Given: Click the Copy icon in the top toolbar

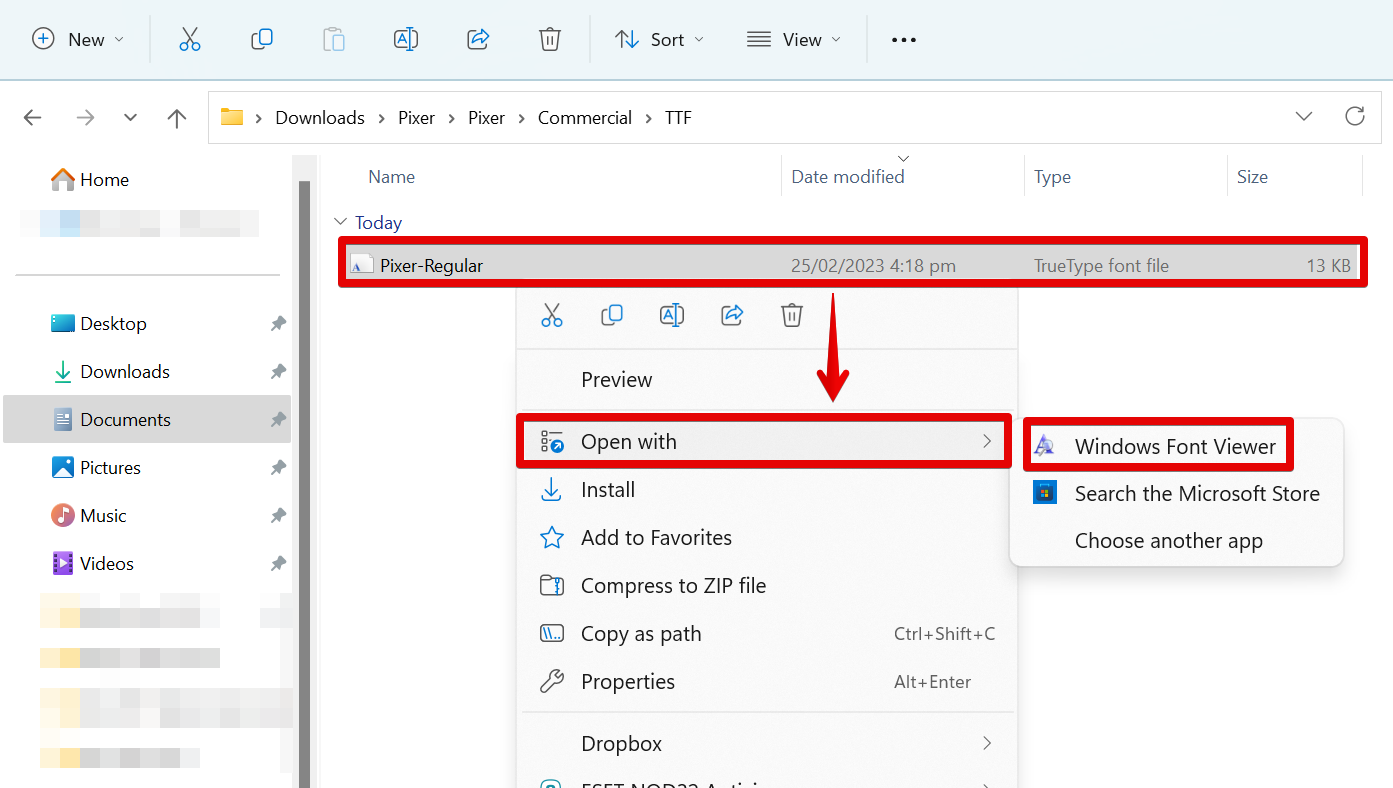Looking at the screenshot, I should coord(262,40).
